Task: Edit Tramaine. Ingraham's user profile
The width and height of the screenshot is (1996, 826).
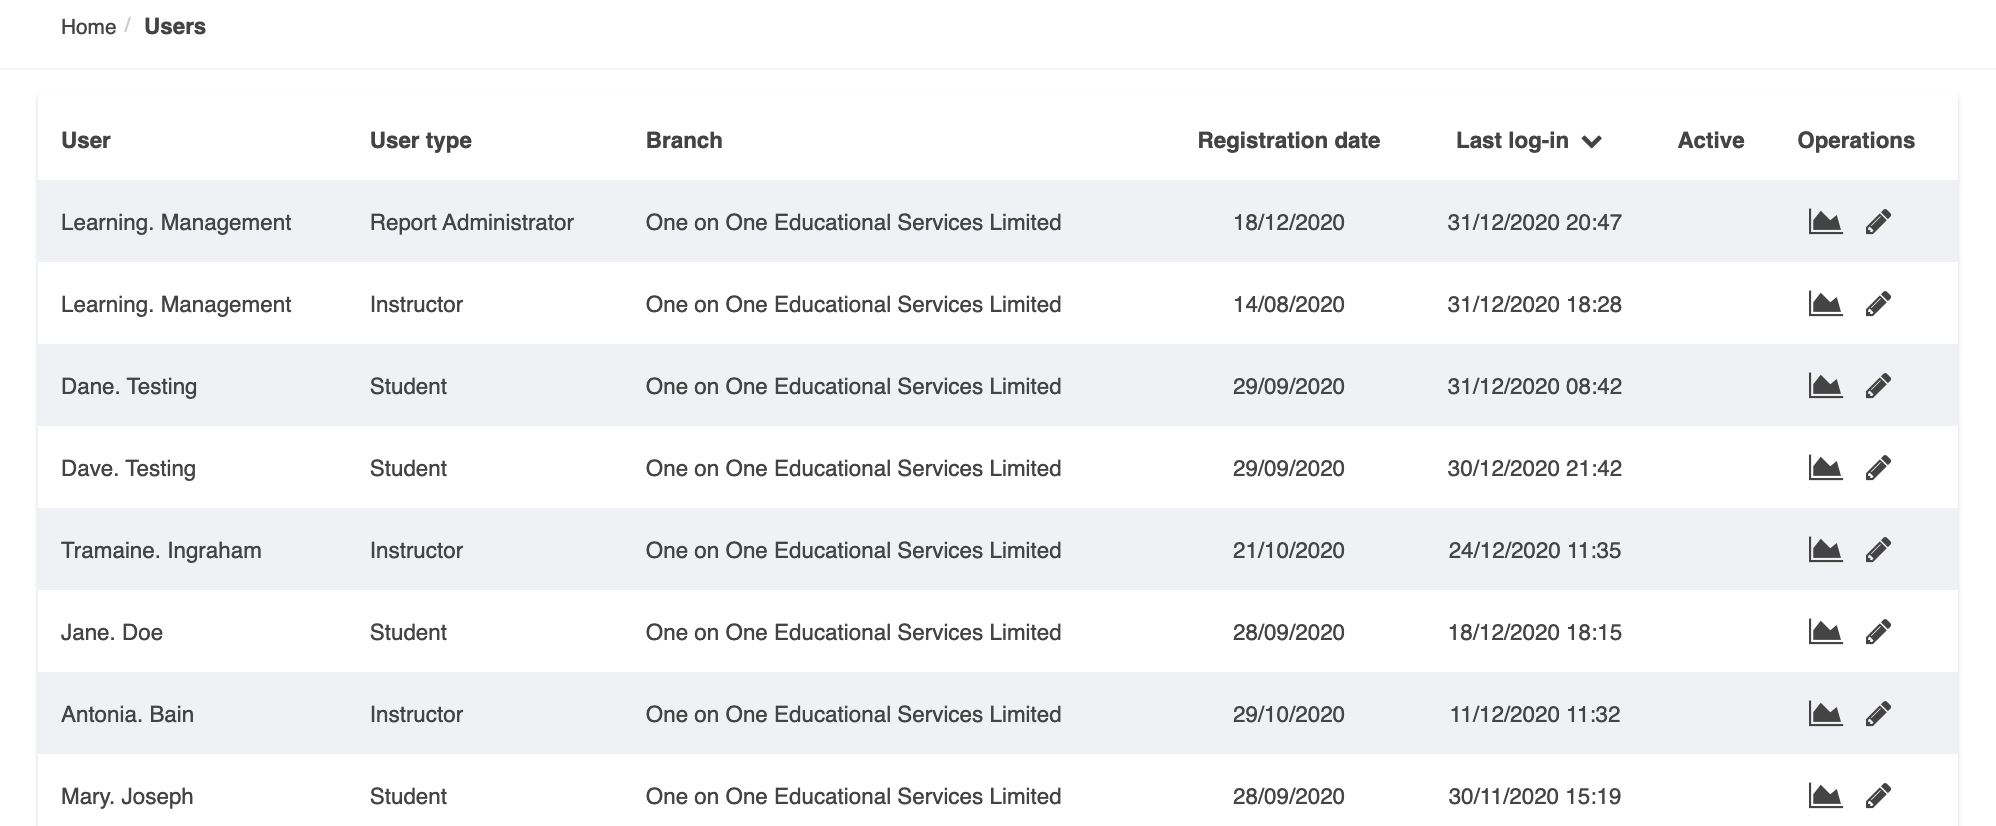Action: tap(1878, 550)
